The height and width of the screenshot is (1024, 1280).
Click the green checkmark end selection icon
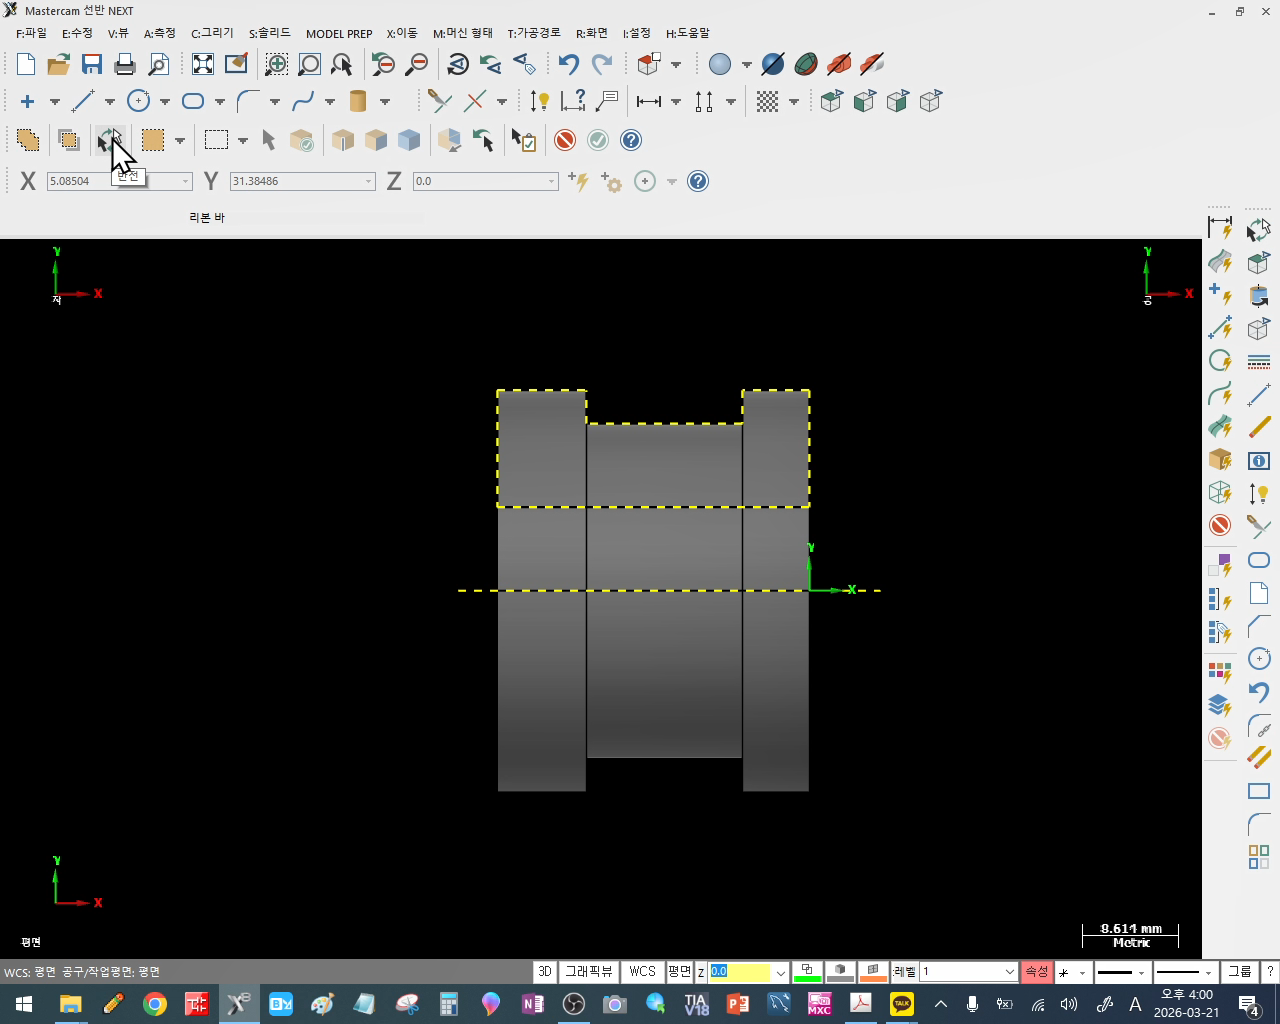coord(598,140)
